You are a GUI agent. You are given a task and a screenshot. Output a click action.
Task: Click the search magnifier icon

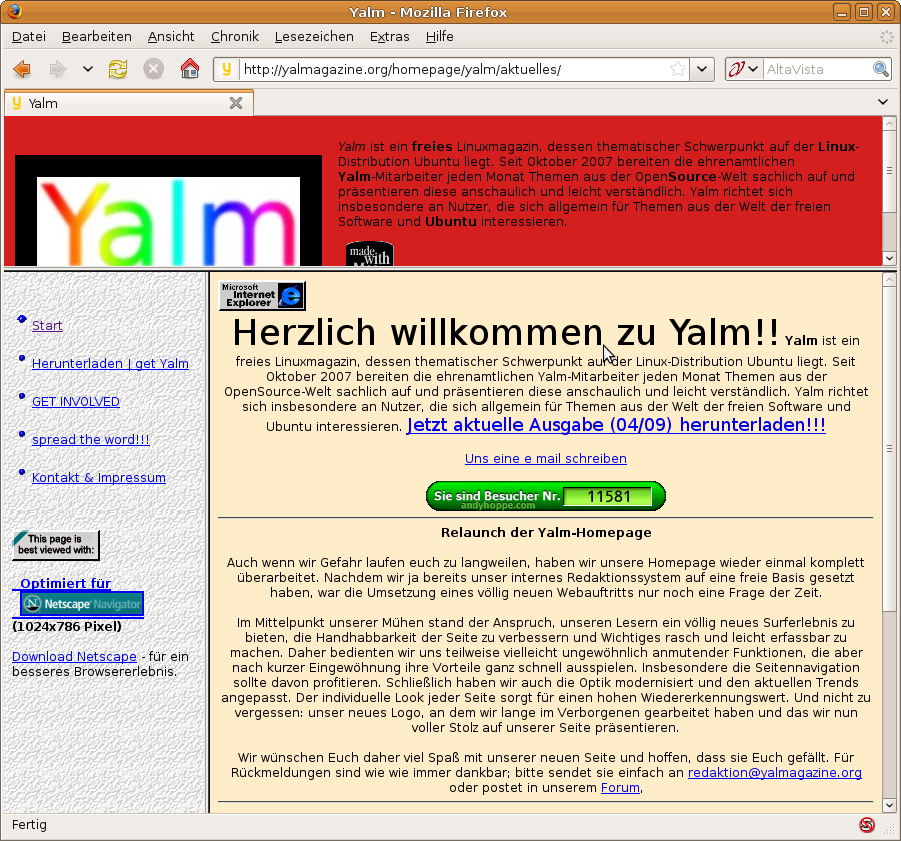pos(881,70)
